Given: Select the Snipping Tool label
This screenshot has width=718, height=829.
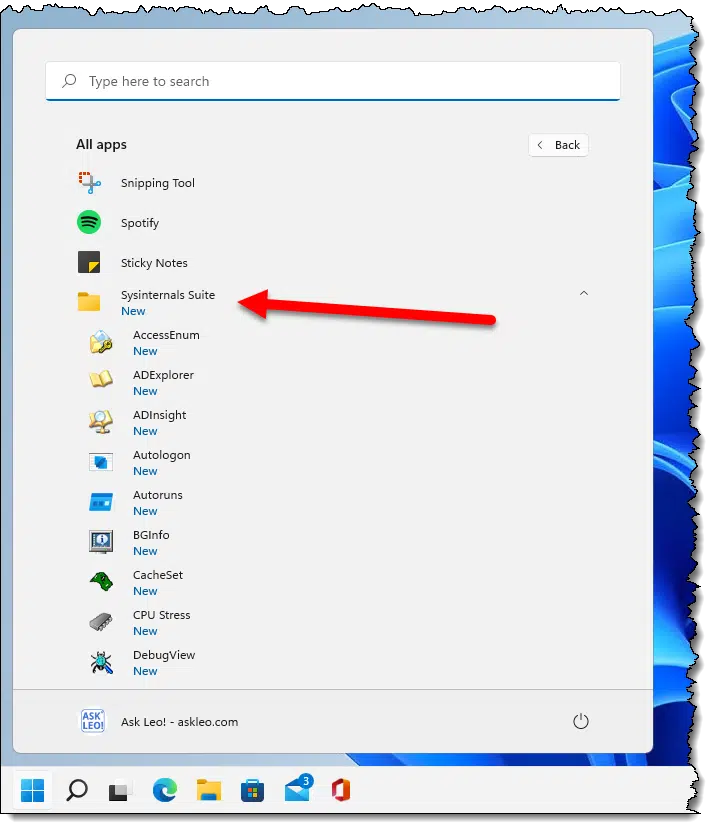Looking at the screenshot, I should [x=158, y=183].
